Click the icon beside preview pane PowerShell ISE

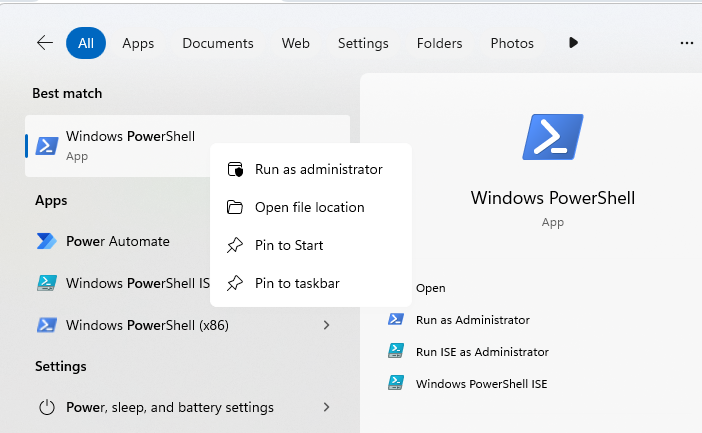coord(396,383)
